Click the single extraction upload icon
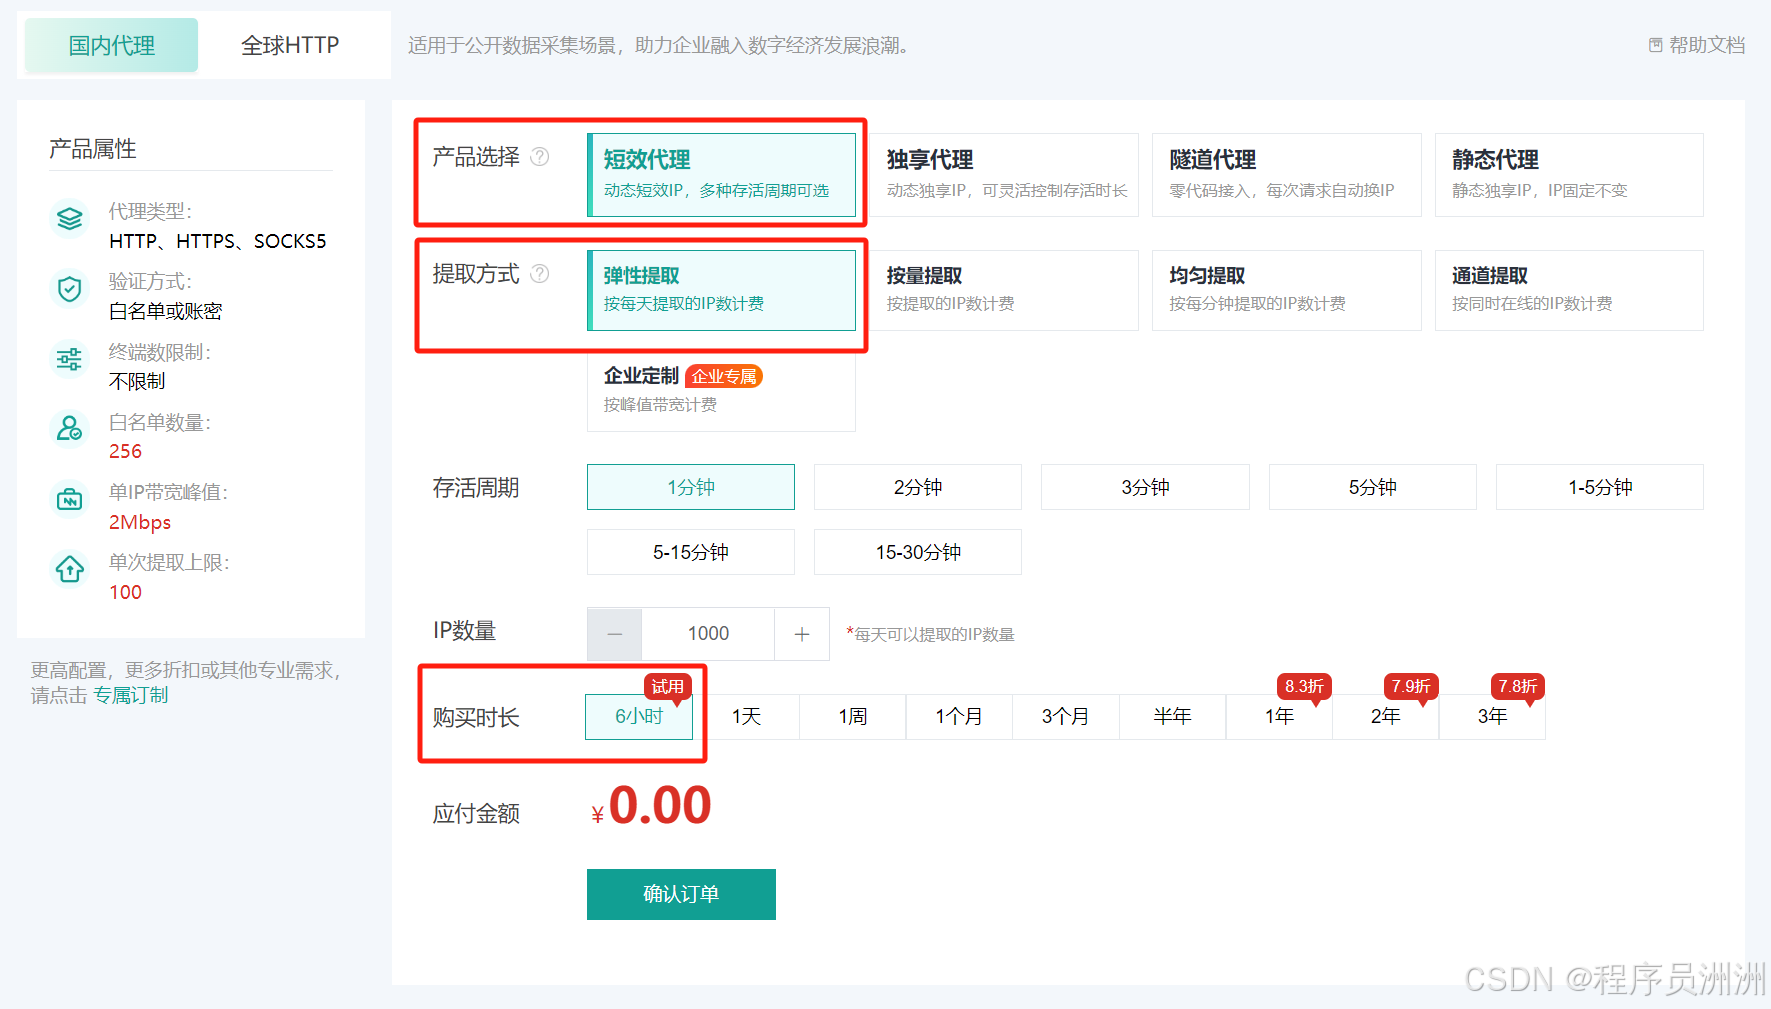This screenshot has width=1771, height=1009. click(69, 569)
